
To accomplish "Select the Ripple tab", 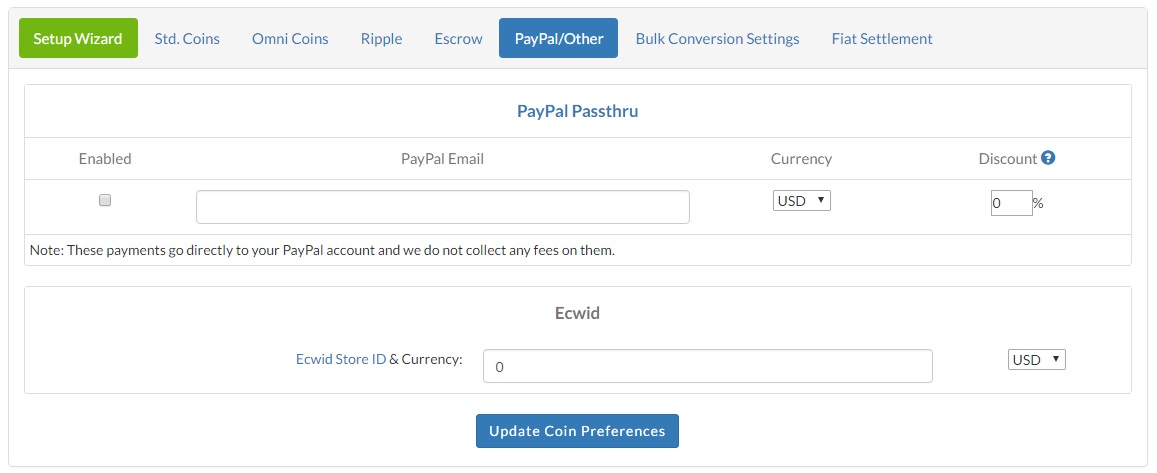I will click(x=381, y=39).
